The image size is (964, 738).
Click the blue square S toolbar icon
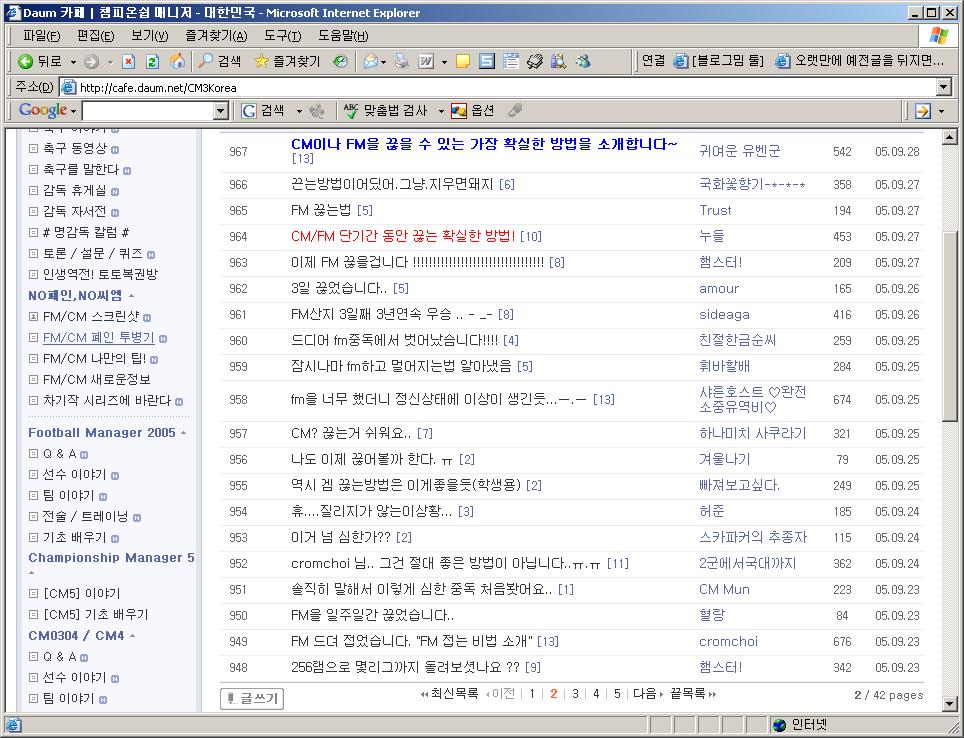tap(486, 61)
